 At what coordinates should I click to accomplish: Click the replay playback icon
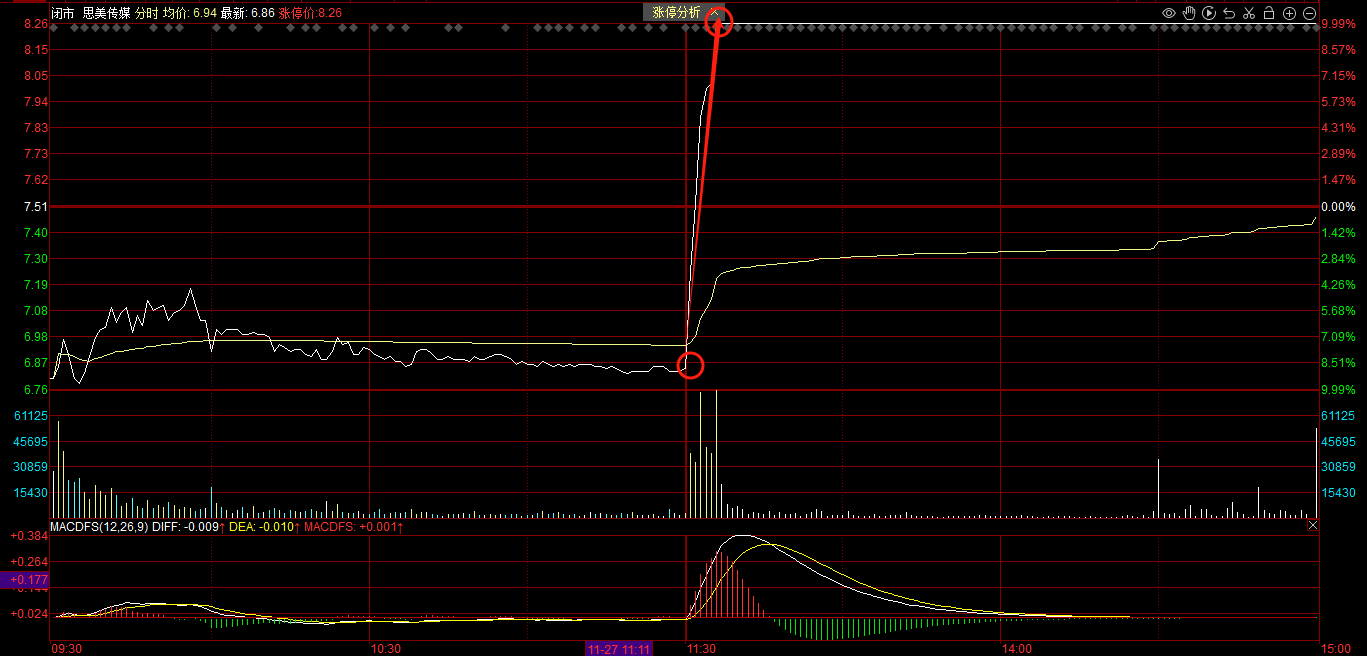click(1209, 13)
